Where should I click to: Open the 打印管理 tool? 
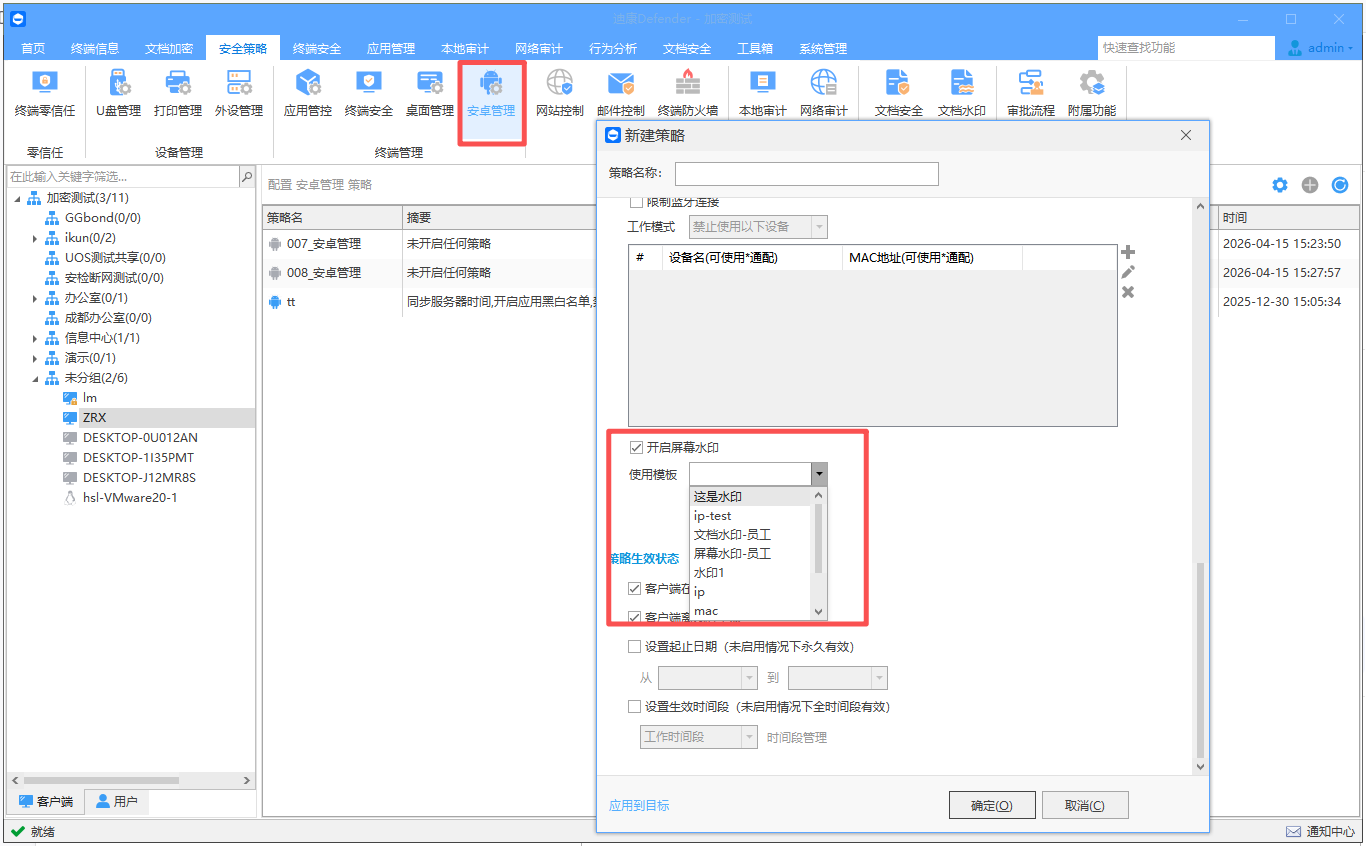pos(178,93)
